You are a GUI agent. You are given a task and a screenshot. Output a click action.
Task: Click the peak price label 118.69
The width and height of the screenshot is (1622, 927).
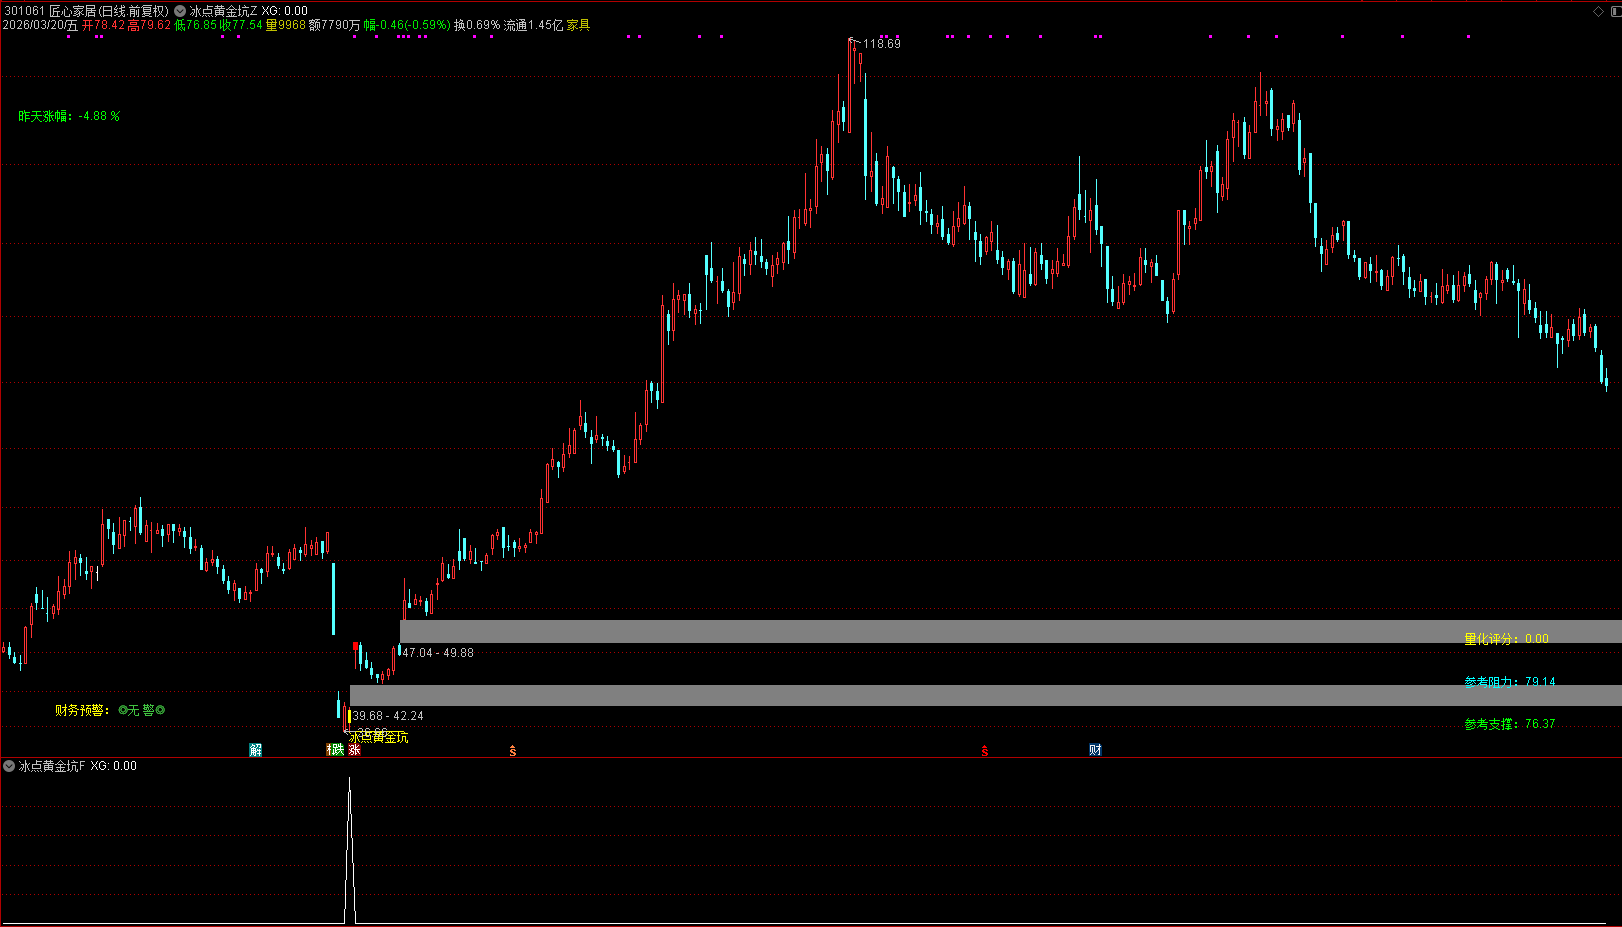click(882, 44)
